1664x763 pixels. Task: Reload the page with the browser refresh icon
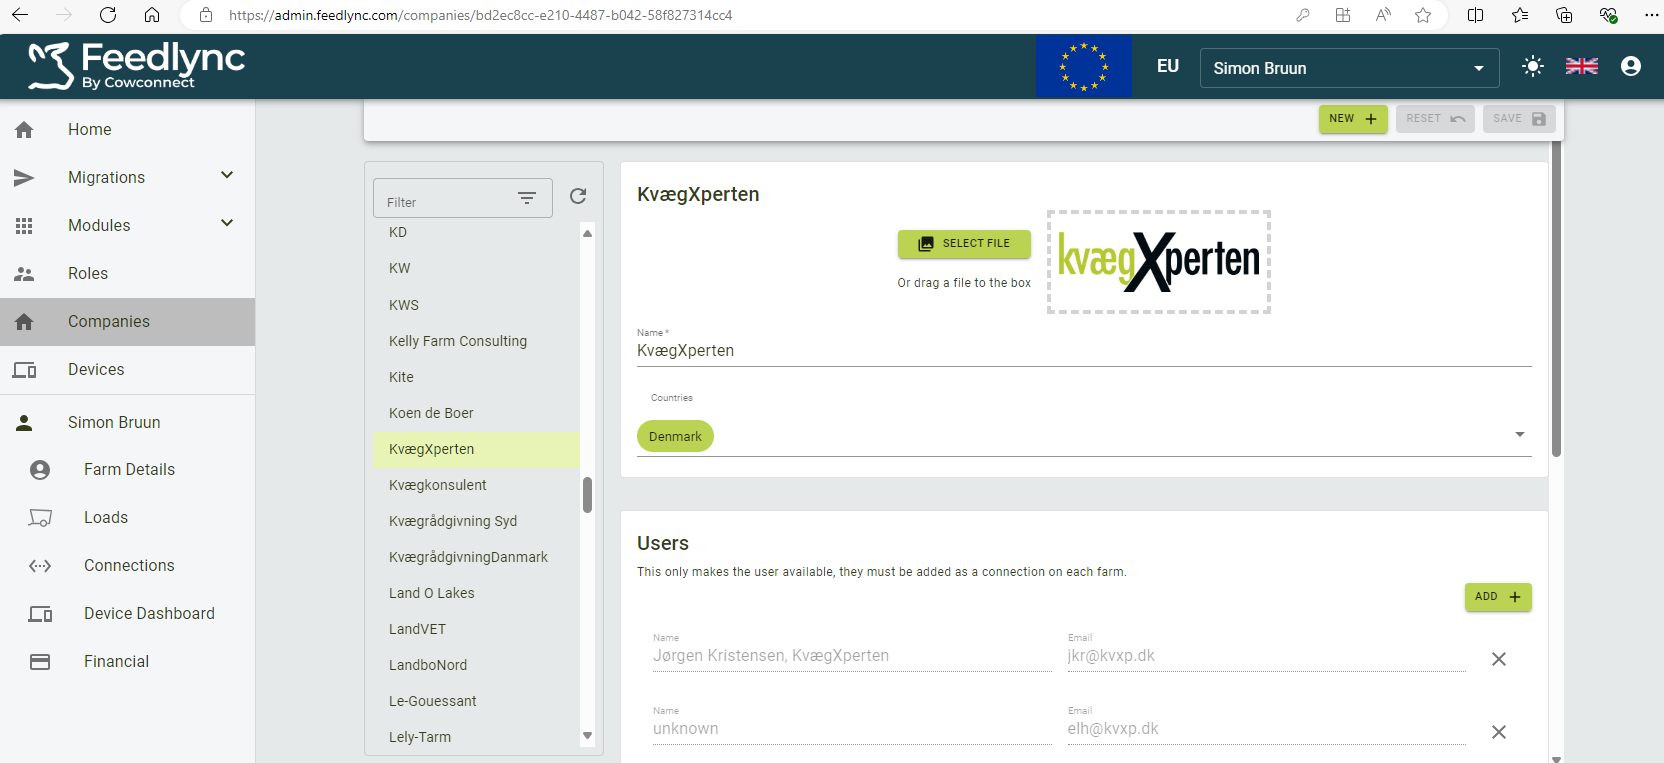point(108,15)
